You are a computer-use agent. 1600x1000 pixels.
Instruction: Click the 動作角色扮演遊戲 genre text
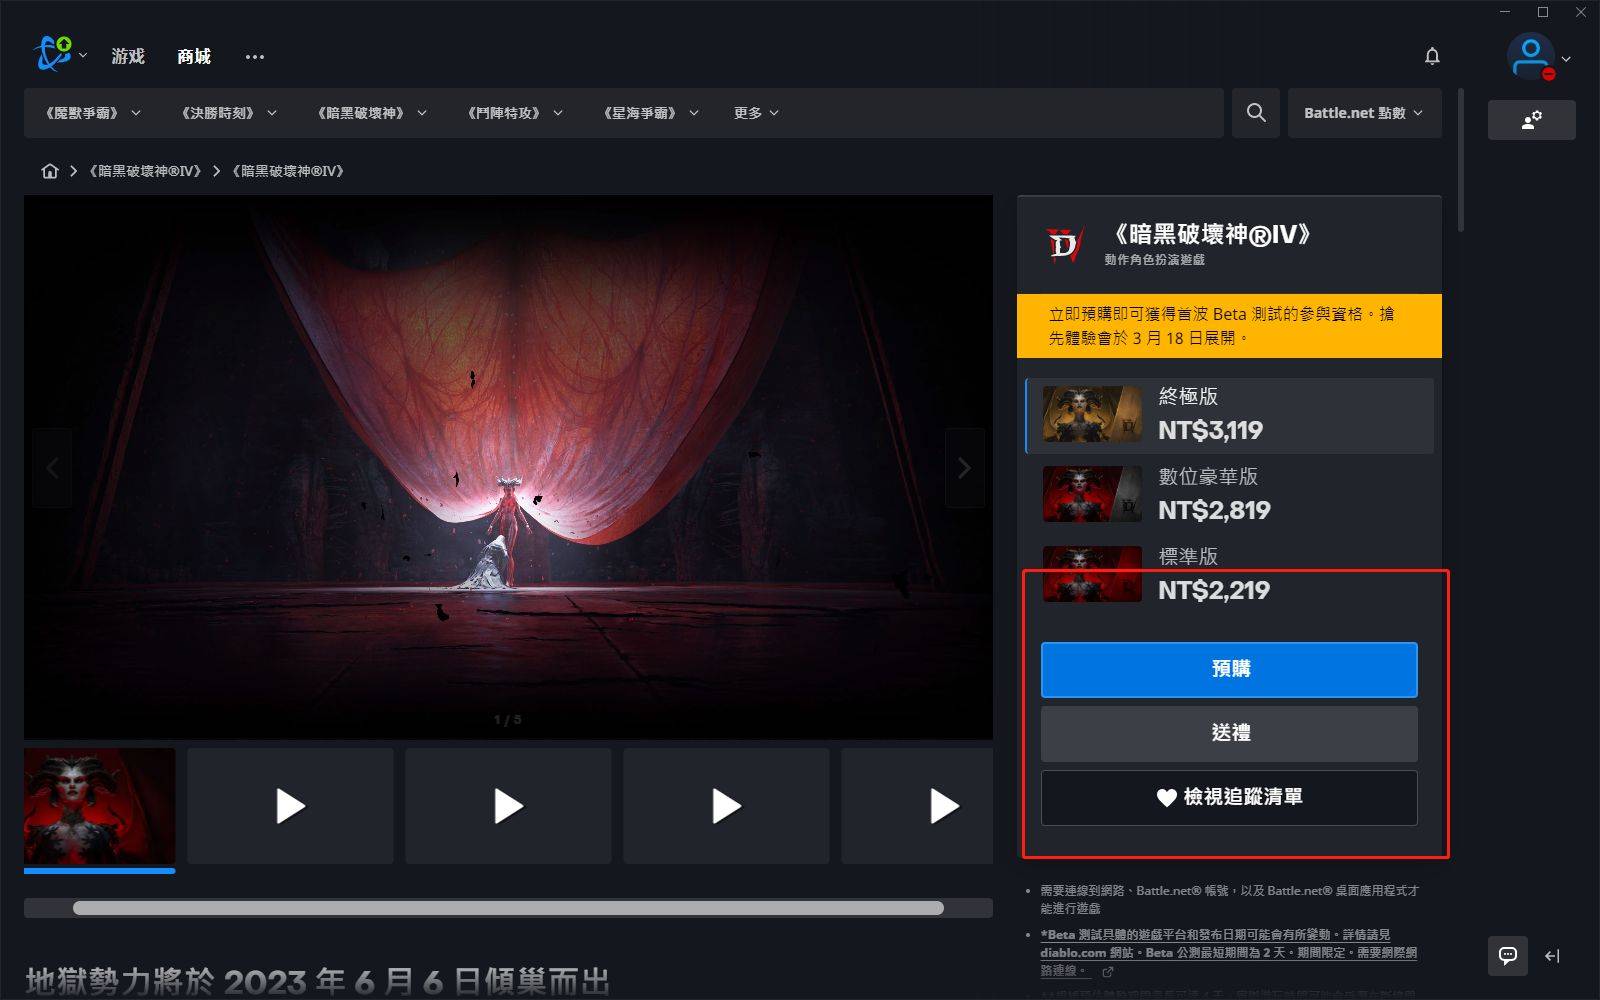click(1154, 260)
